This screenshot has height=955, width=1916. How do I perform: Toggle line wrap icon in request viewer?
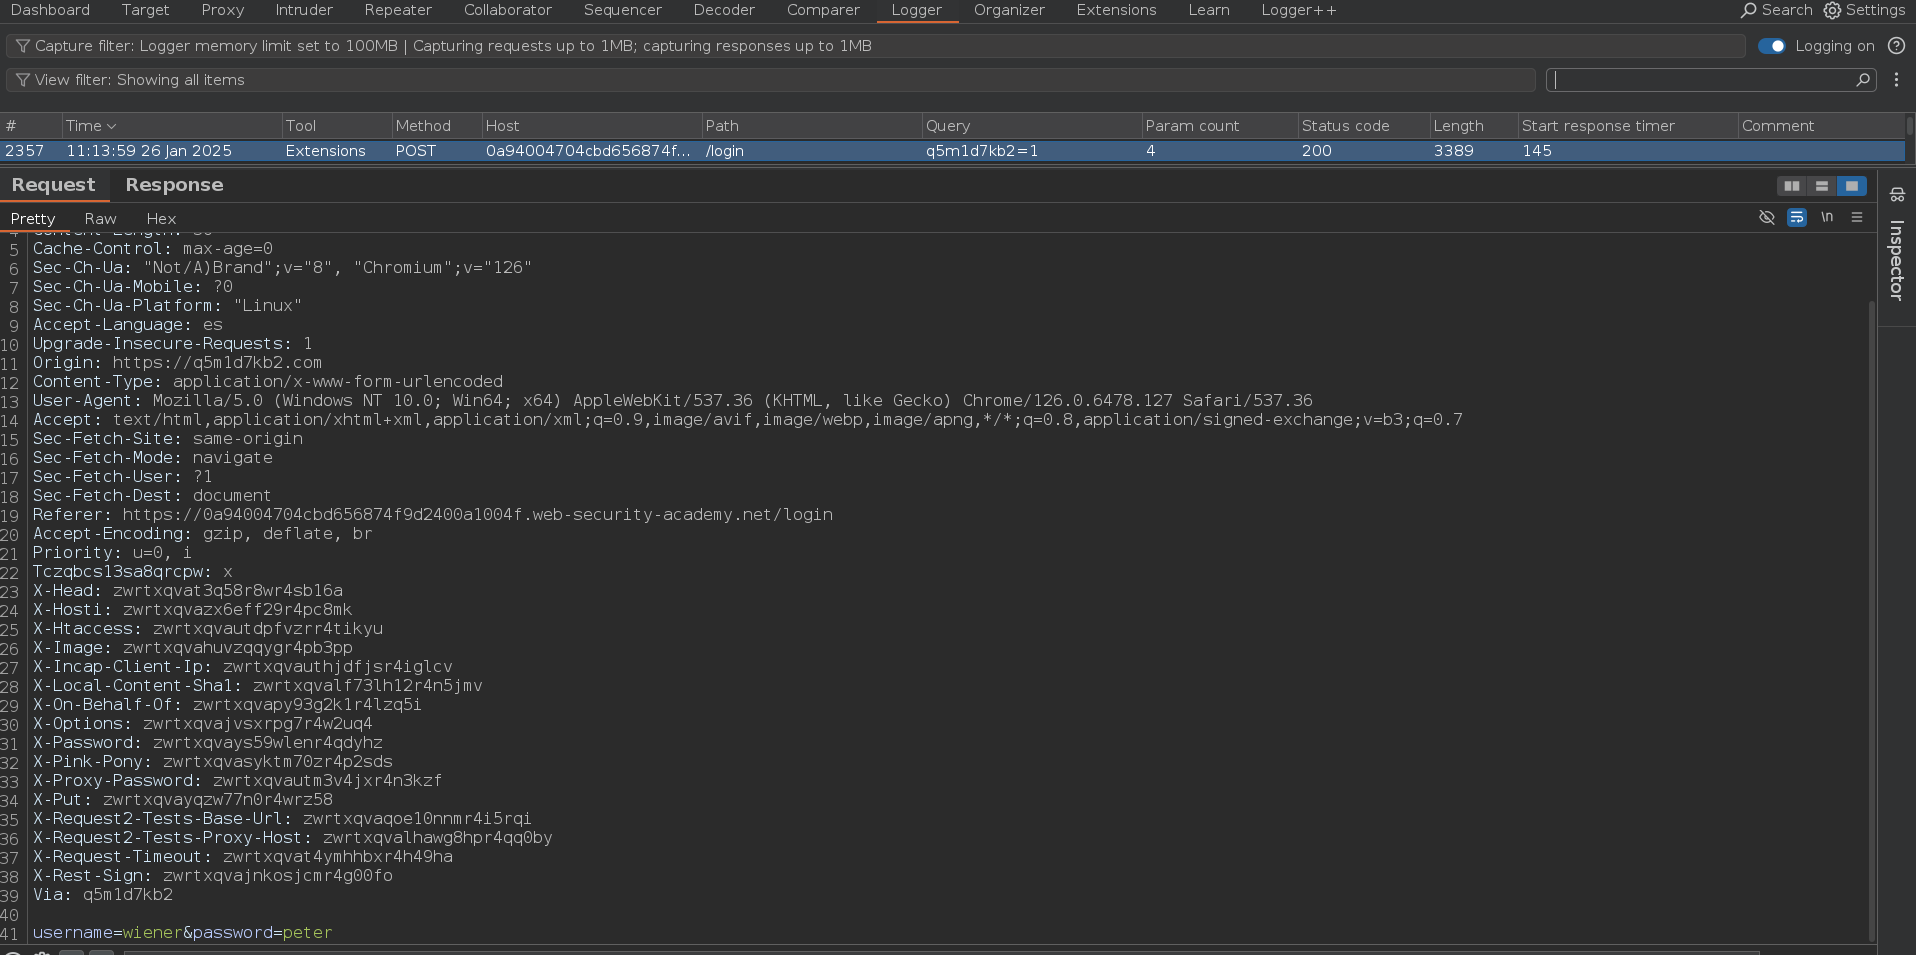(x=1797, y=217)
